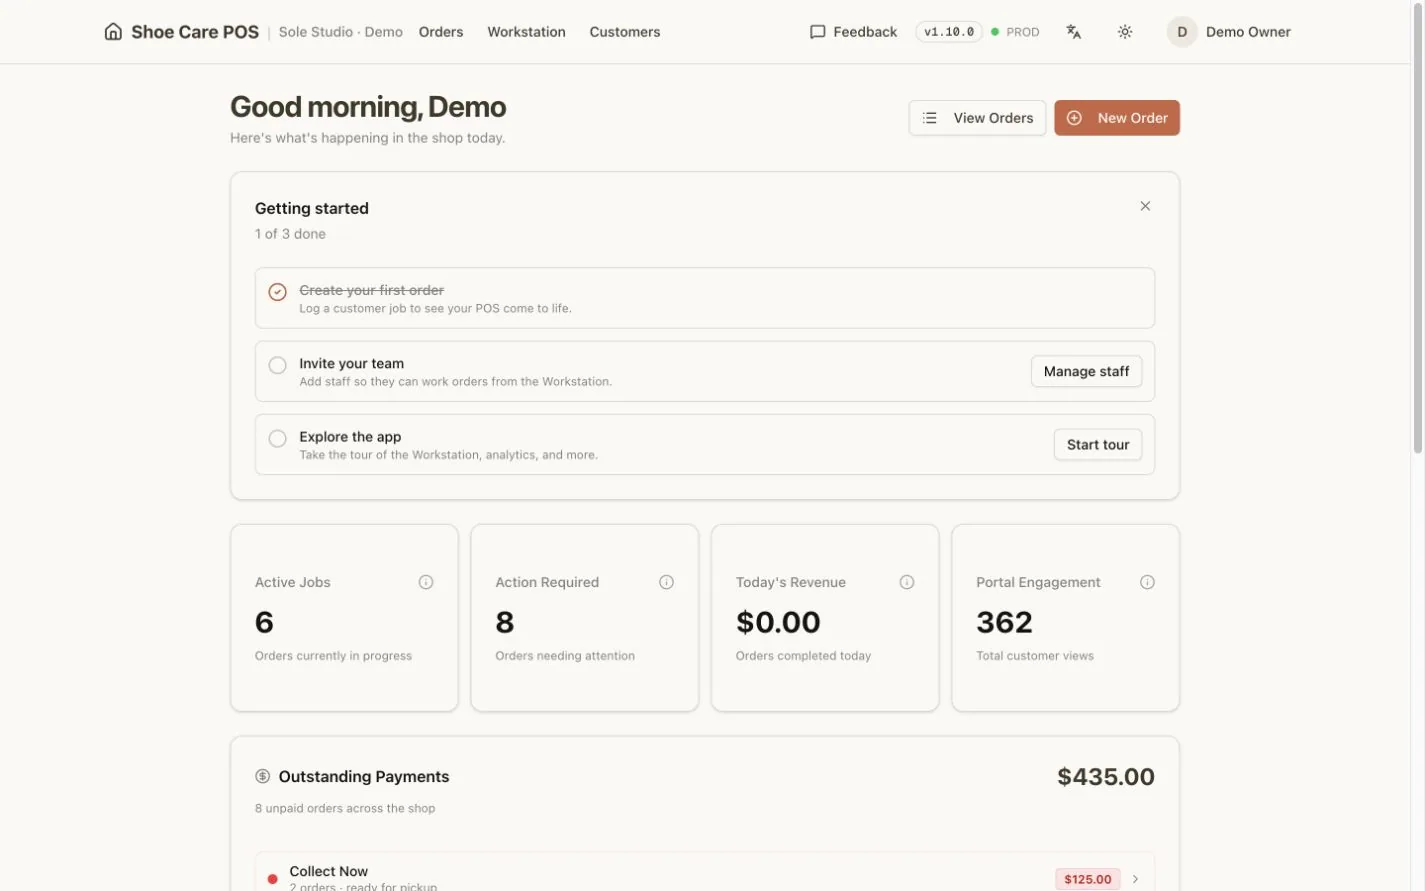1425x891 pixels.
Task: Click the Feedback link text
Action: [865, 32]
